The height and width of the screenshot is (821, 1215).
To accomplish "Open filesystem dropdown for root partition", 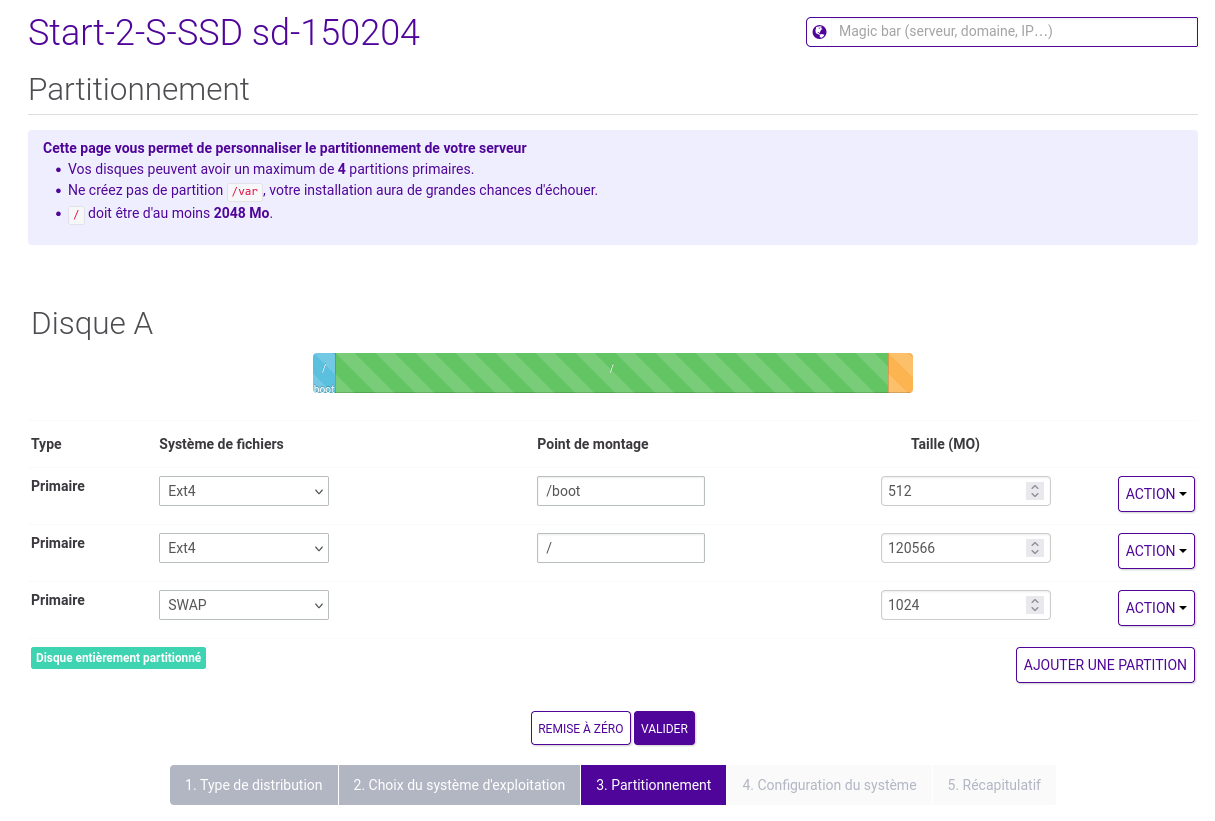I will (x=244, y=548).
